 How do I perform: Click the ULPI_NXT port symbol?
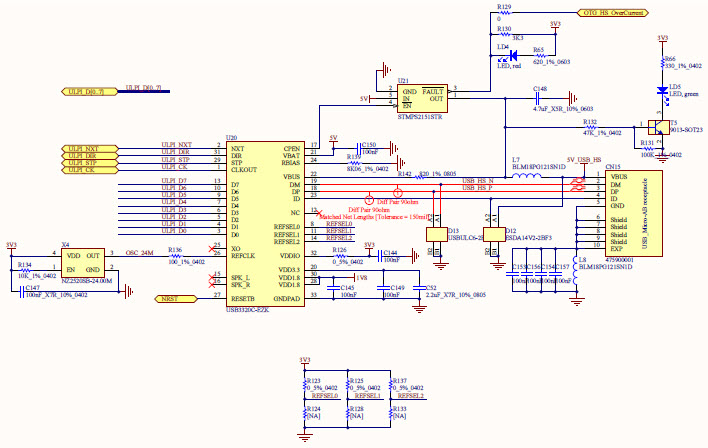tap(89, 149)
